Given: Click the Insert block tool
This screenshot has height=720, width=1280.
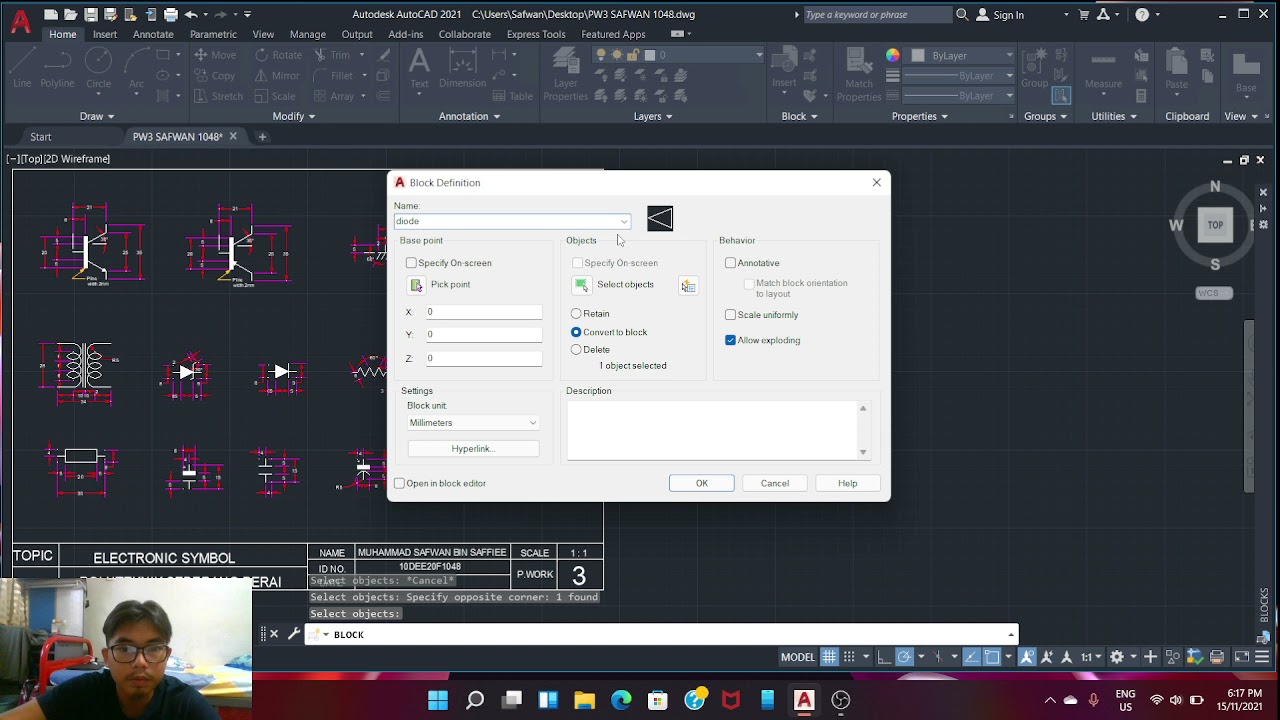Looking at the screenshot, I should 784,68.
